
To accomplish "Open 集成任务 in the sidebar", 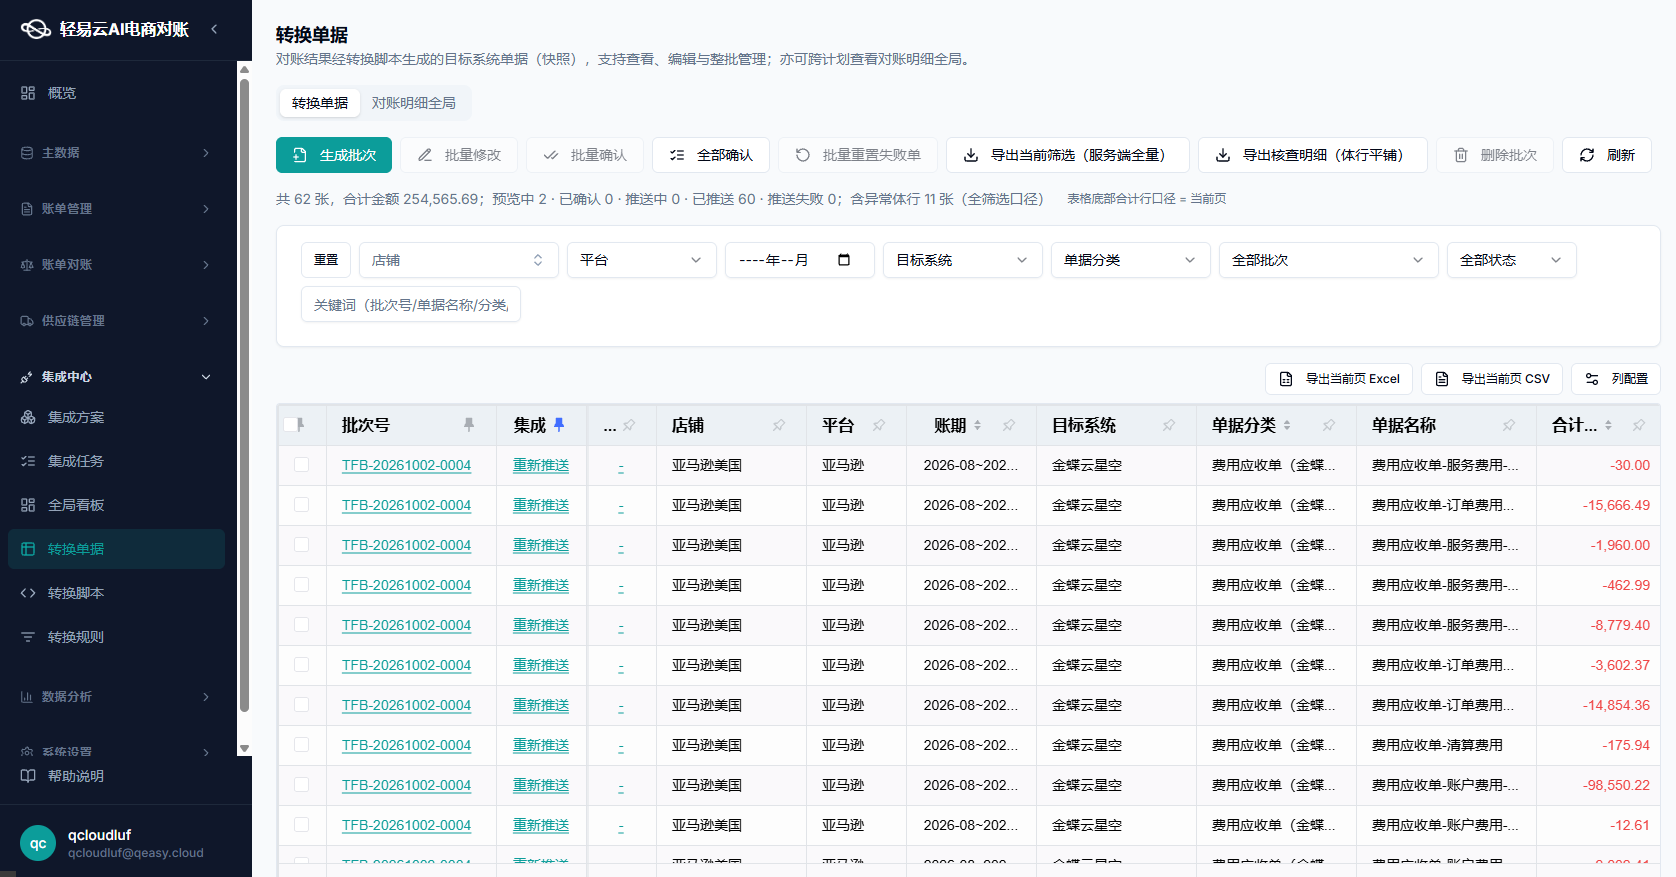I will (118, 461).
